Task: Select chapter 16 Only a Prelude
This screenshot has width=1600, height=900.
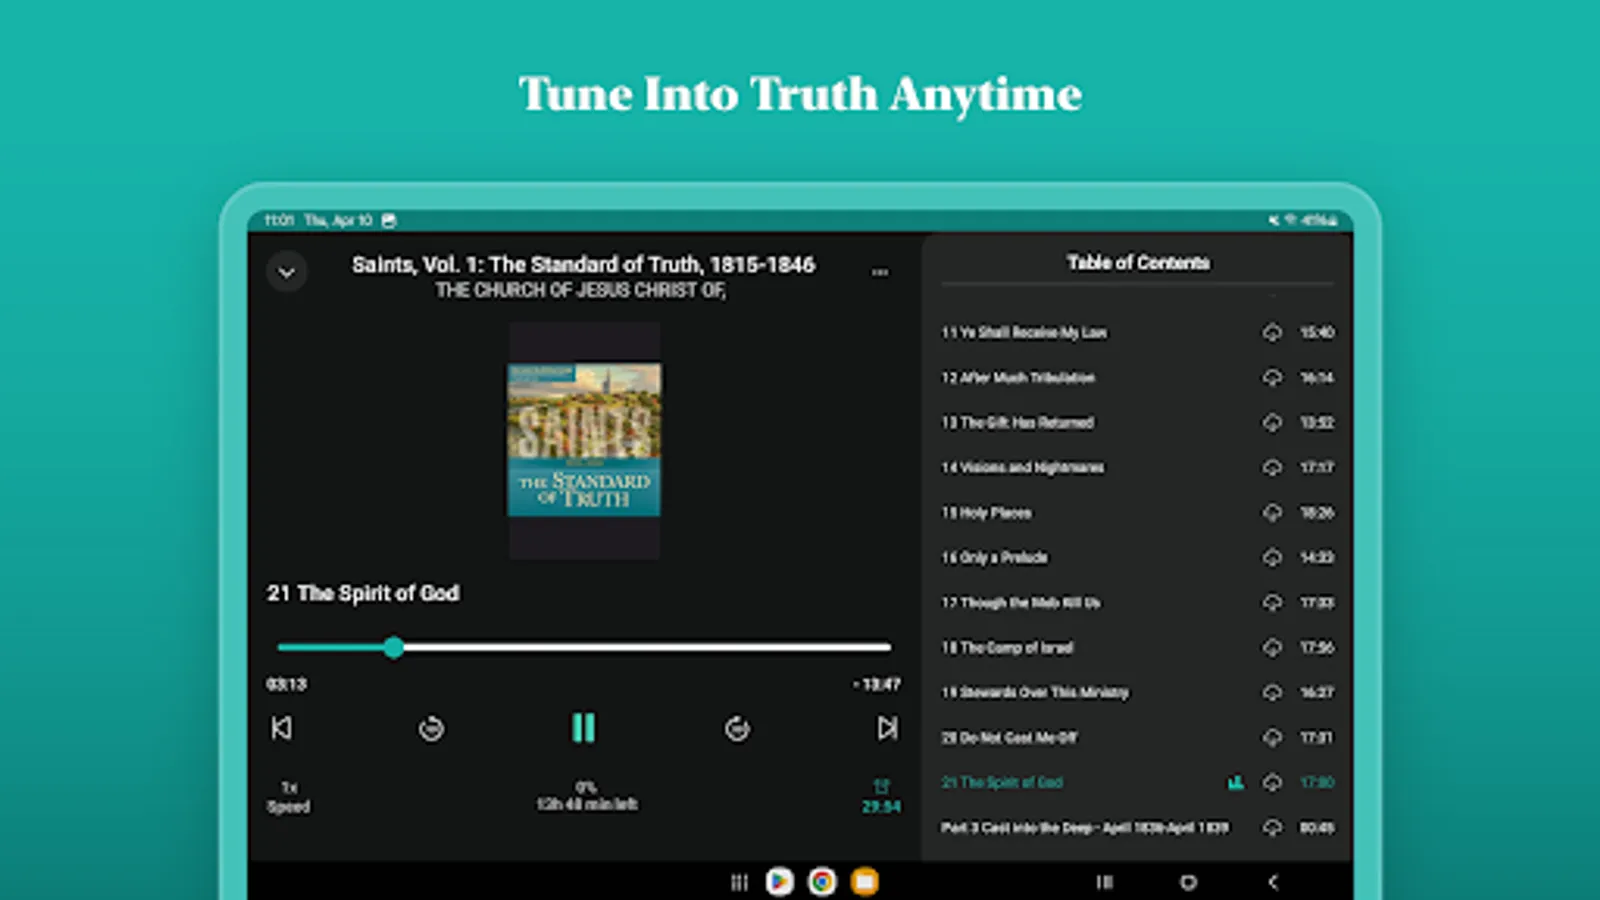Action: (995, 557)
